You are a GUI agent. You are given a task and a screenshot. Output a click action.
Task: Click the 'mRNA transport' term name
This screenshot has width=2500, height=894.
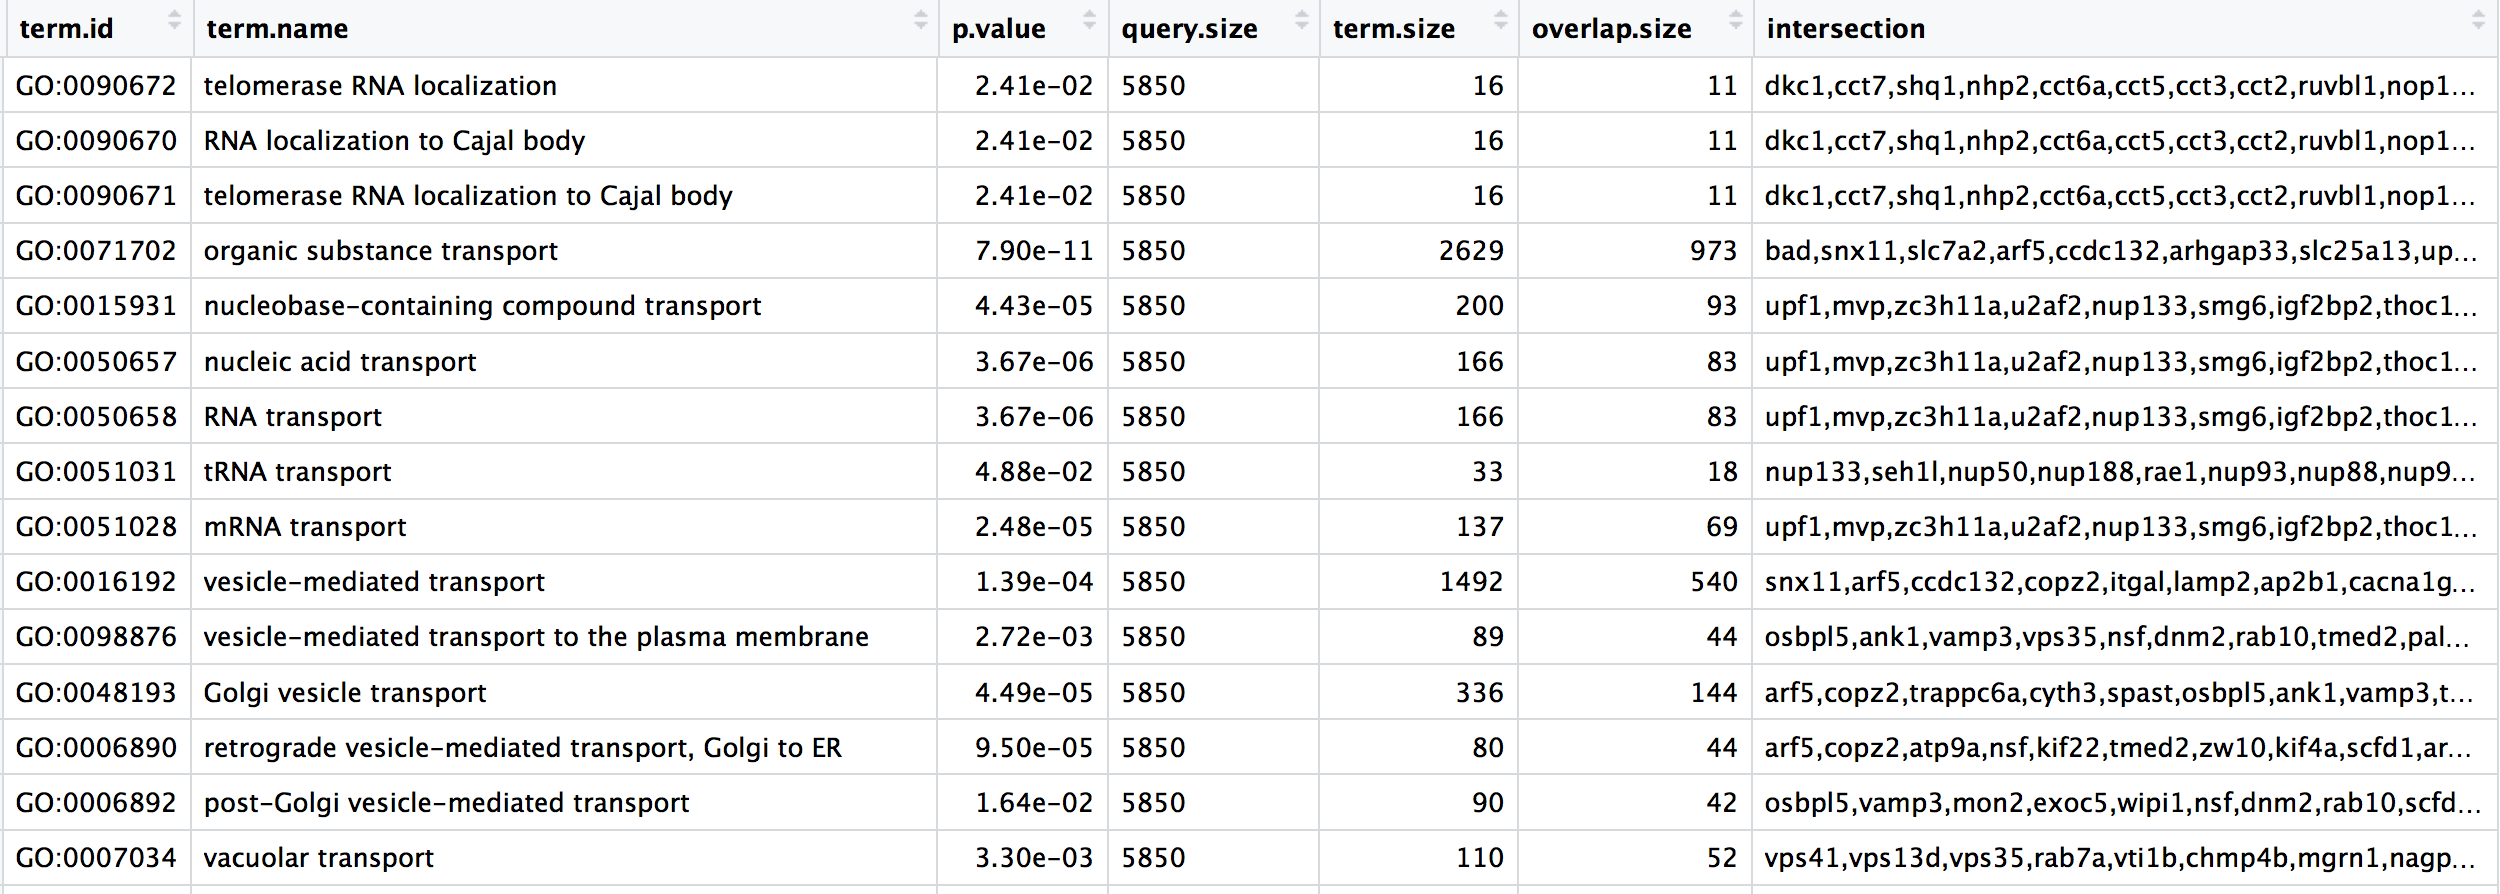[x=305, y=527]
